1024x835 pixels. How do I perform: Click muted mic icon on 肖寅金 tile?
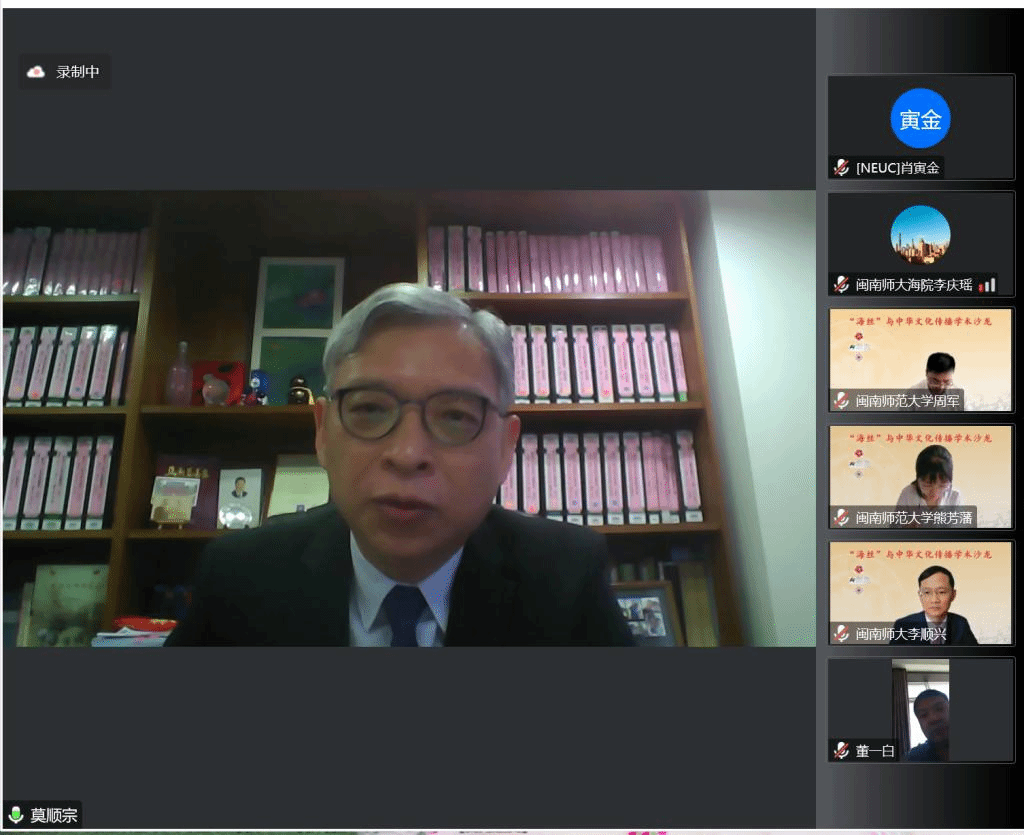point(842,168)
